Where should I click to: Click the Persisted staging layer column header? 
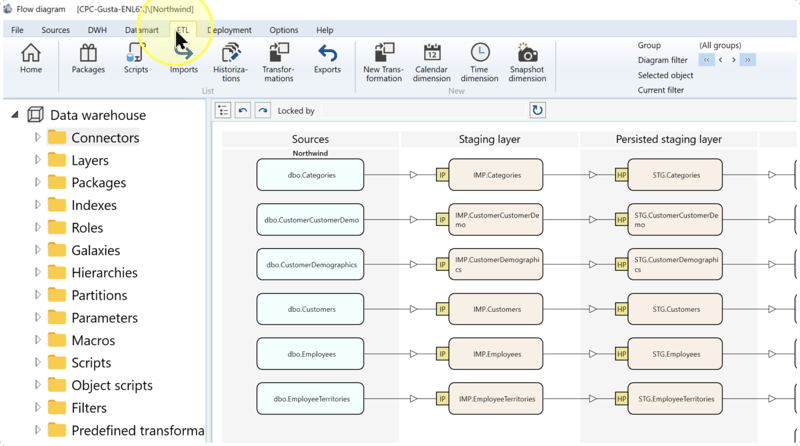click(x=668, y=139)
